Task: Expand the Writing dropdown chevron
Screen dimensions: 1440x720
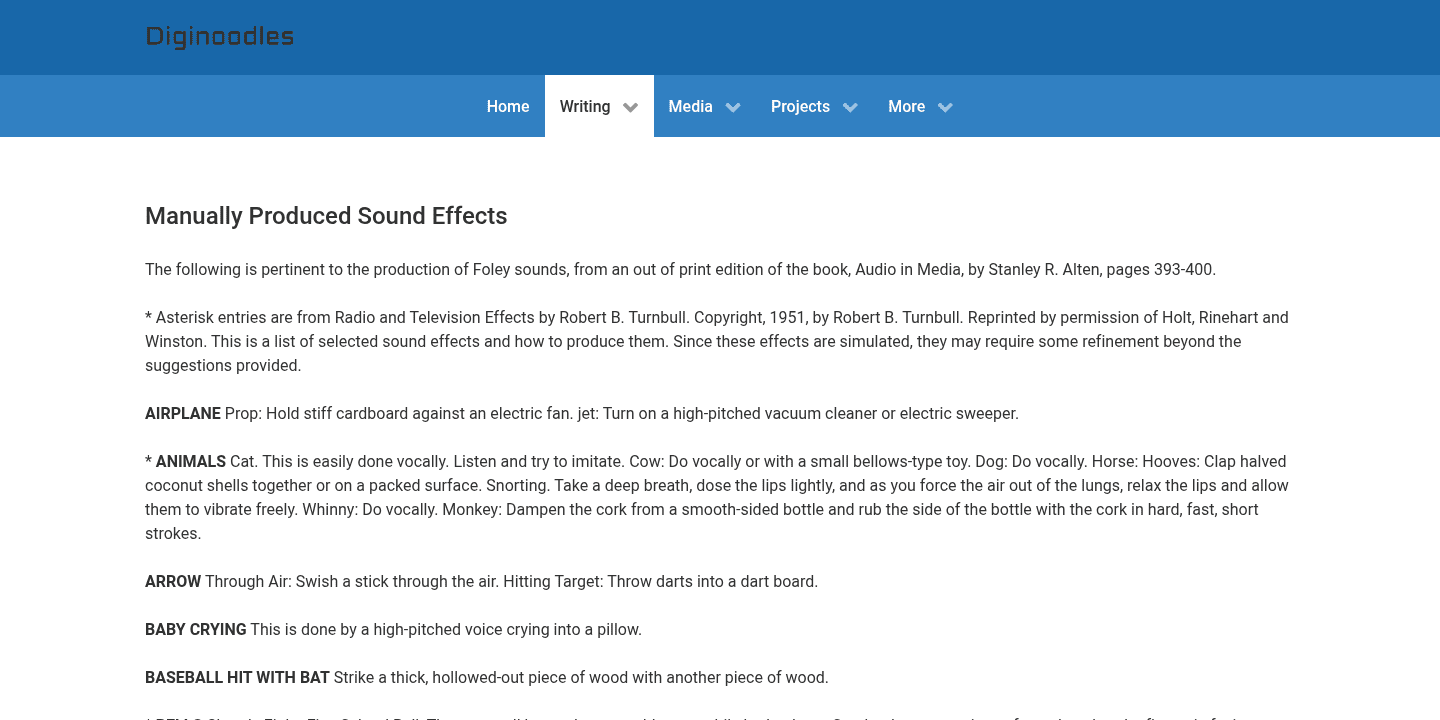Action: coord(630,106)
